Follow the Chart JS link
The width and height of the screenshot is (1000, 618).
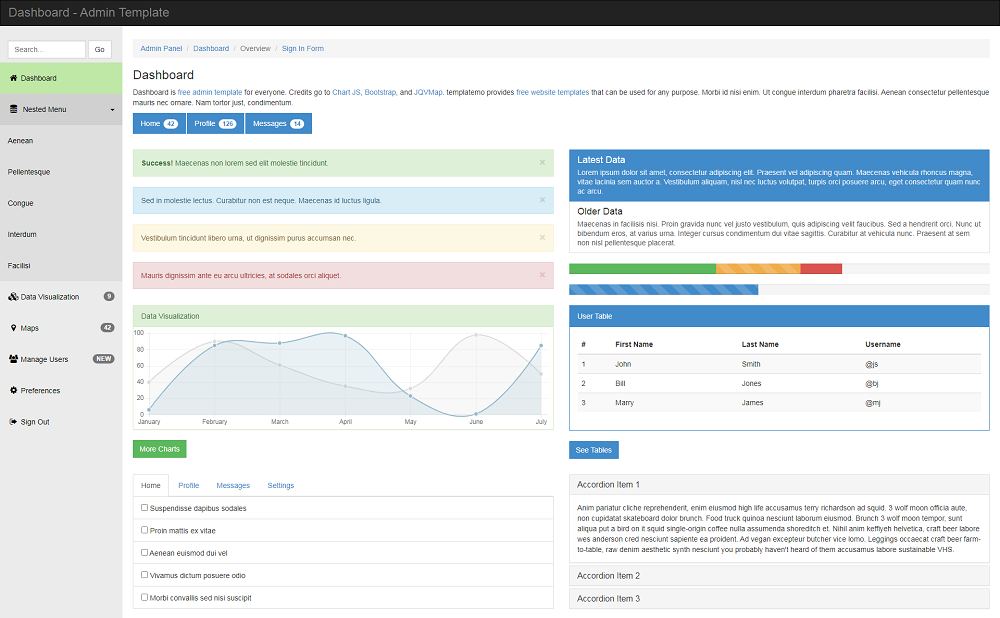tap(346, 92)
